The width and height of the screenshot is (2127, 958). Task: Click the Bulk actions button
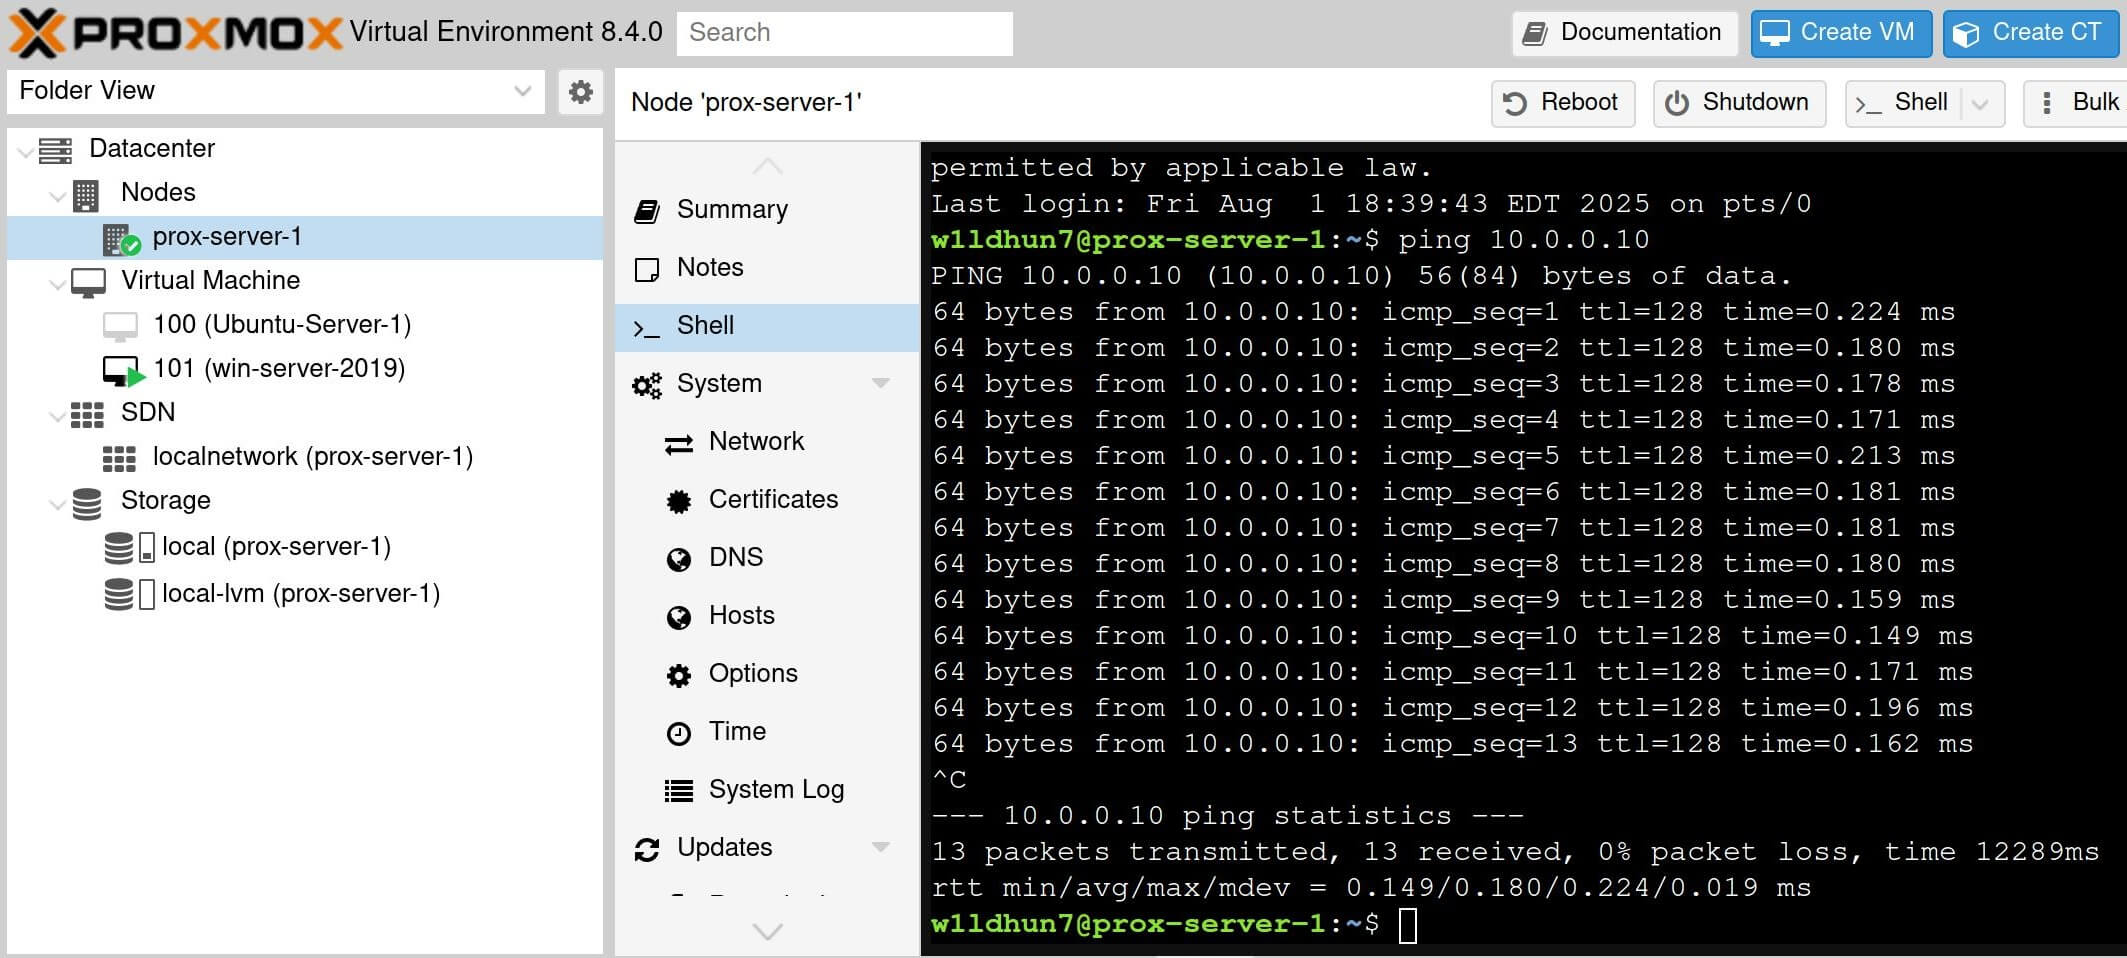coord(2077,104)
